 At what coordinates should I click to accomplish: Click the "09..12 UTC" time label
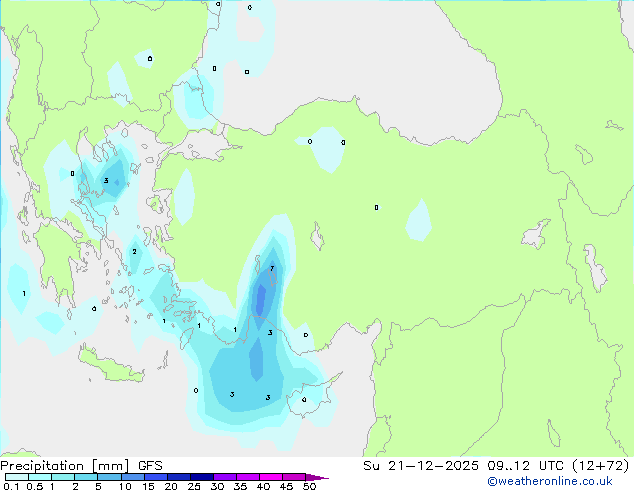coord(525,466)
